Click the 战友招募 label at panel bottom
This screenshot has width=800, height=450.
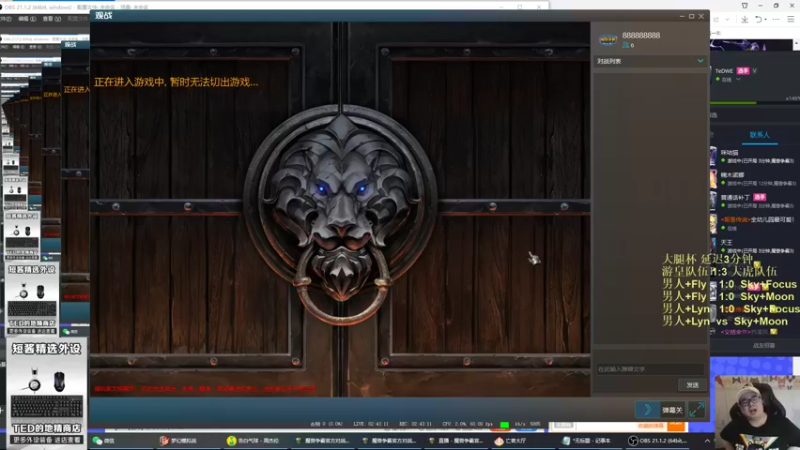click(764, 345)
